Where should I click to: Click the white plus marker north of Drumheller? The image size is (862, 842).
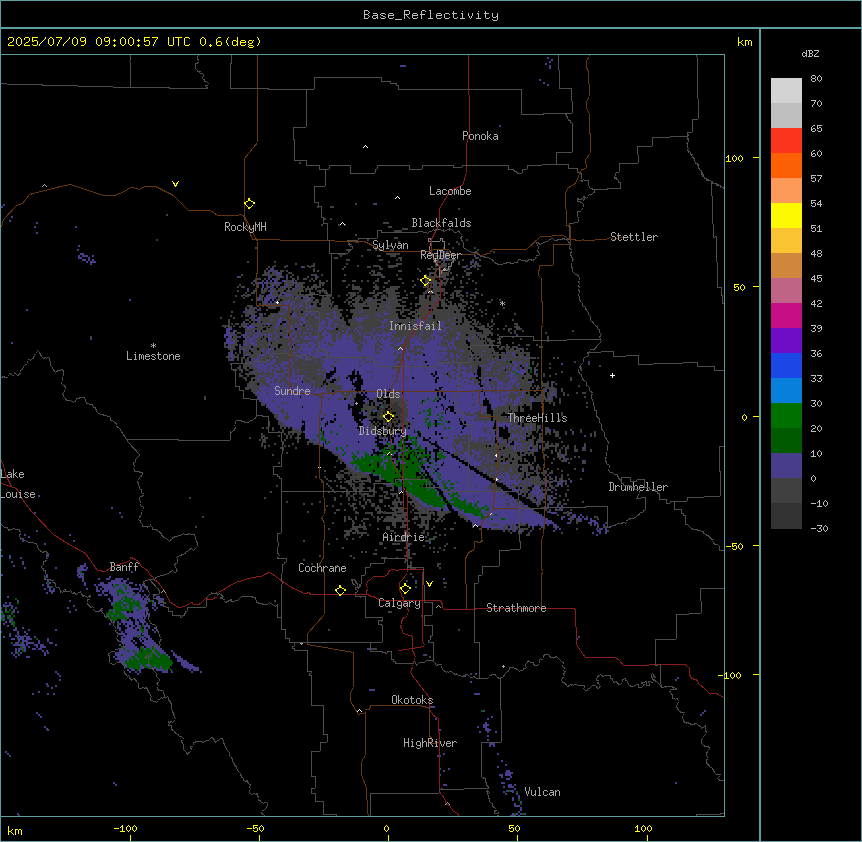click(x=612, y=375)
